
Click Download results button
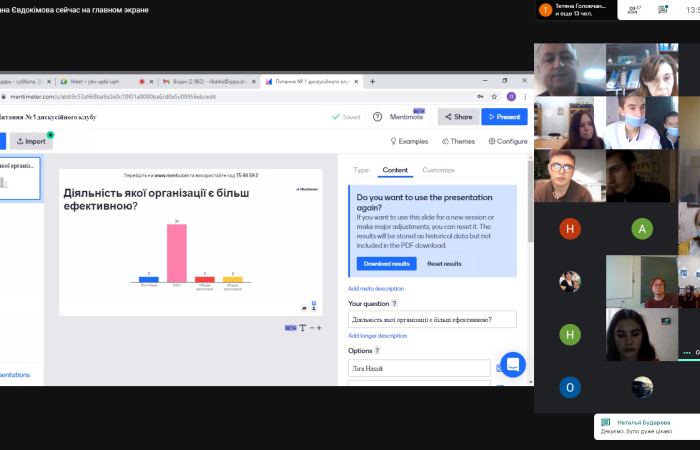coord(386,263)
